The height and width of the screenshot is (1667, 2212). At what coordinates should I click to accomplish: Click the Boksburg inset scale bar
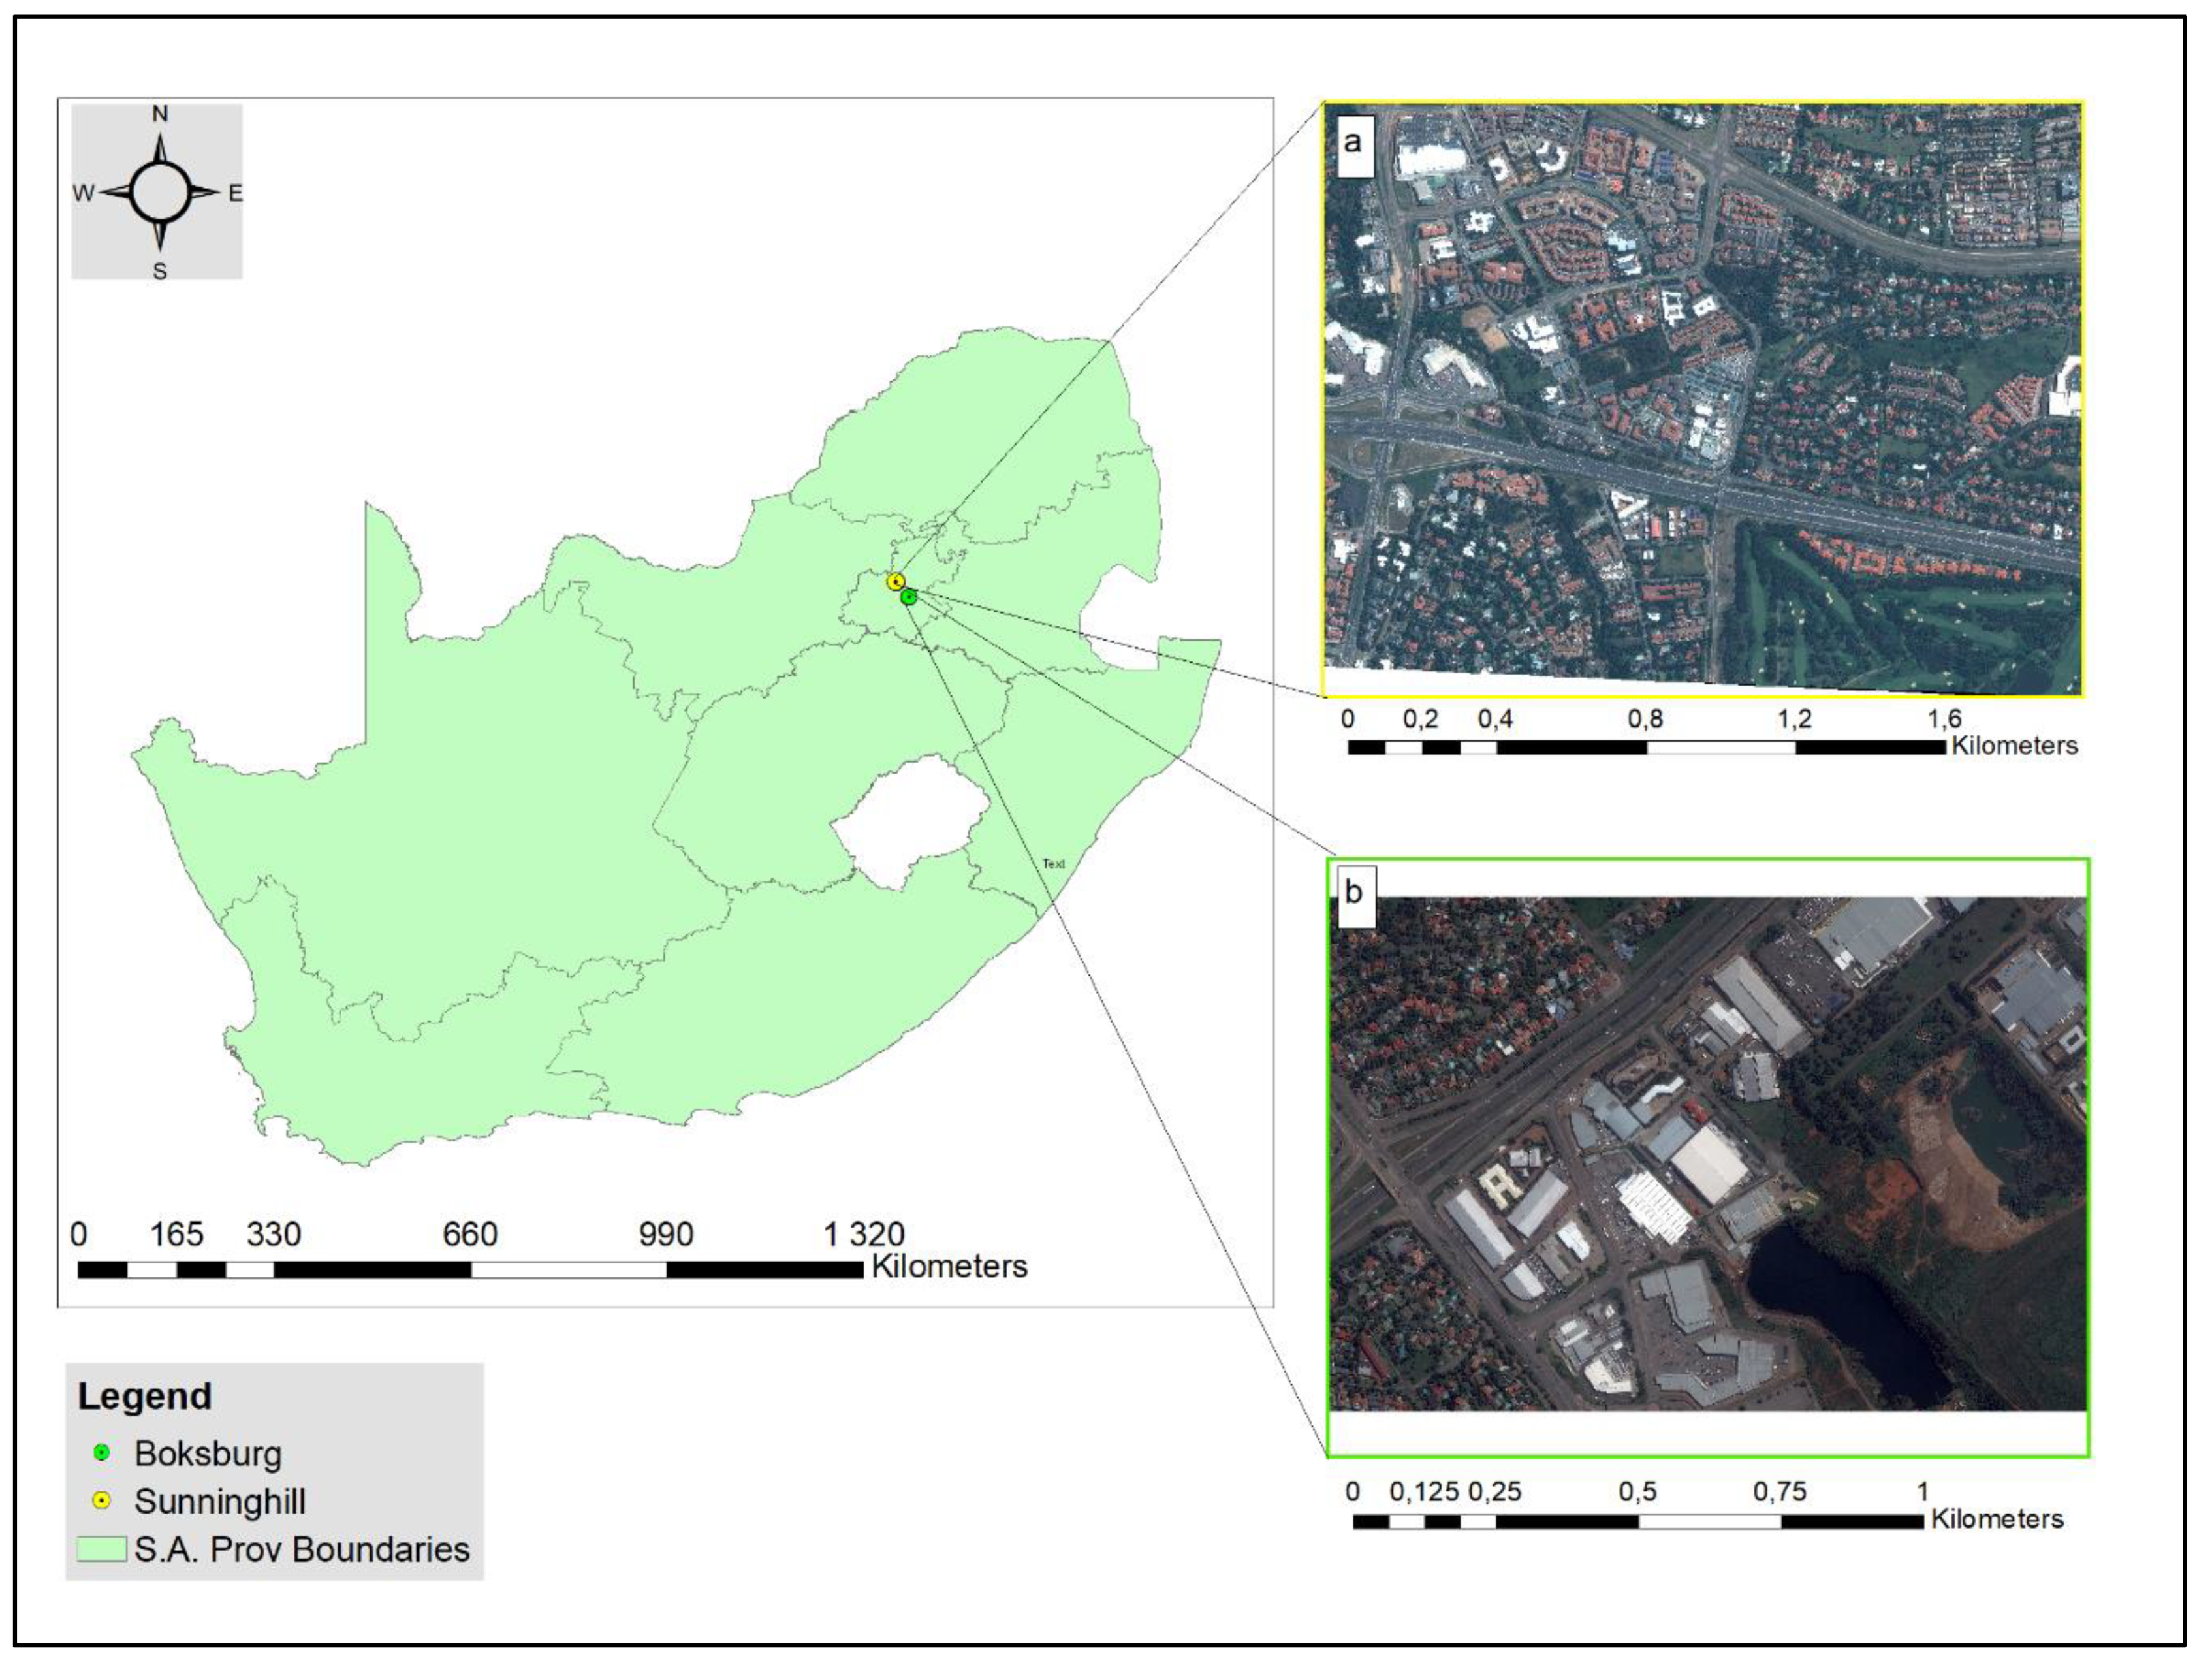coord(1637,1521)
